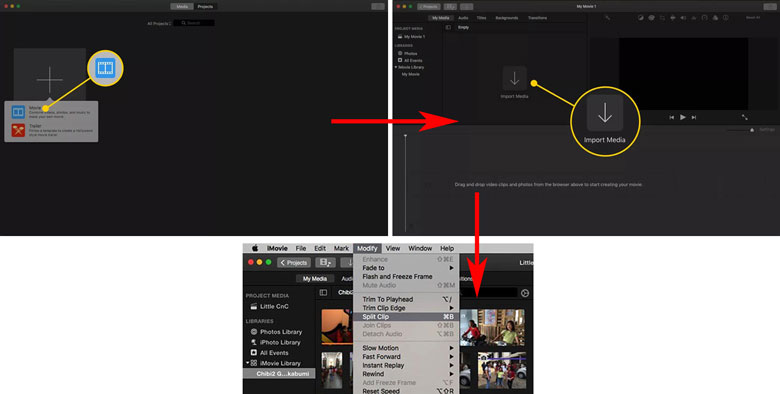This screenshot has width=780, height=394.
Task: Select the Projects tab beside the Media tab
Action: (x=205, y=6)
